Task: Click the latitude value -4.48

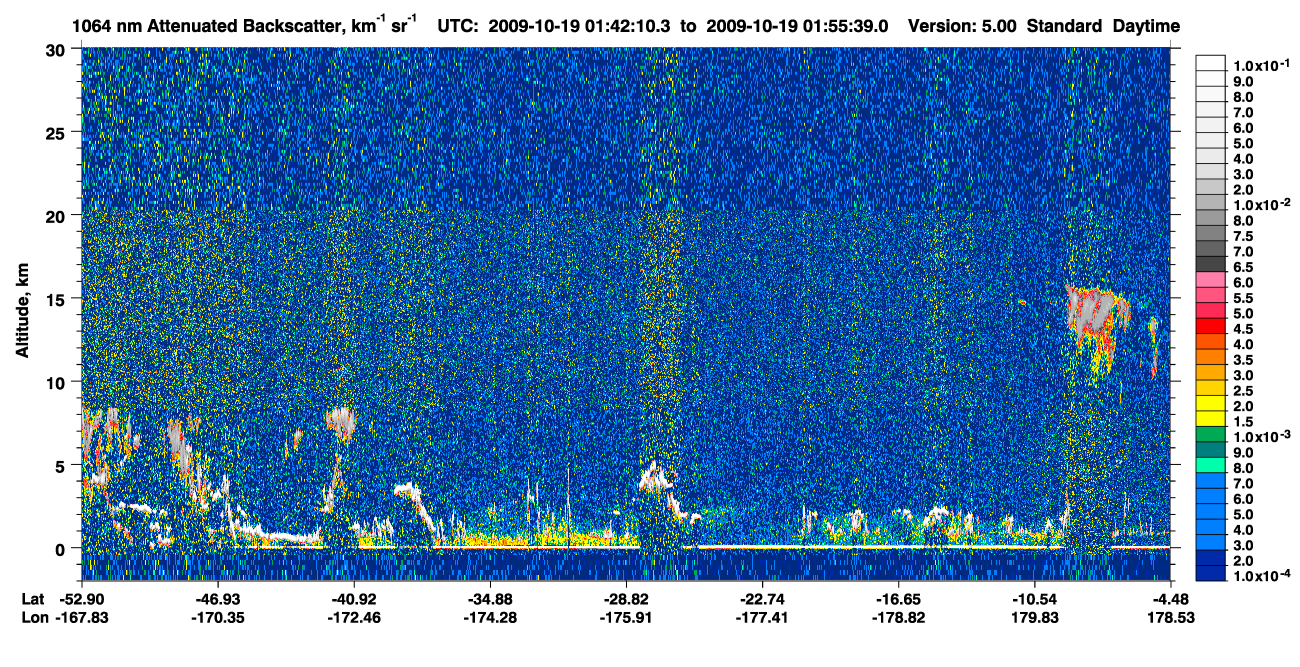Action: point(1170,598)
